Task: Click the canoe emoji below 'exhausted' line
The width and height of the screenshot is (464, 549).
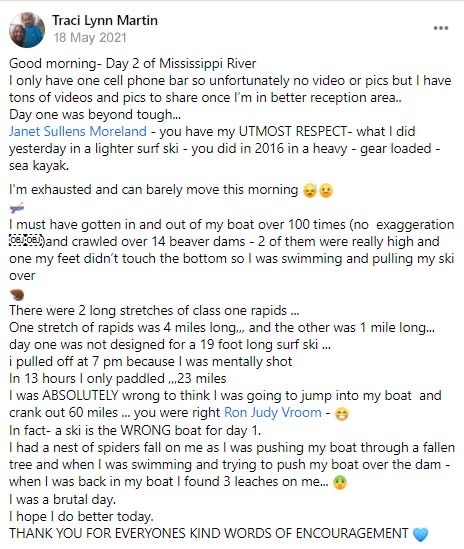Action: [x=17, y=208]
